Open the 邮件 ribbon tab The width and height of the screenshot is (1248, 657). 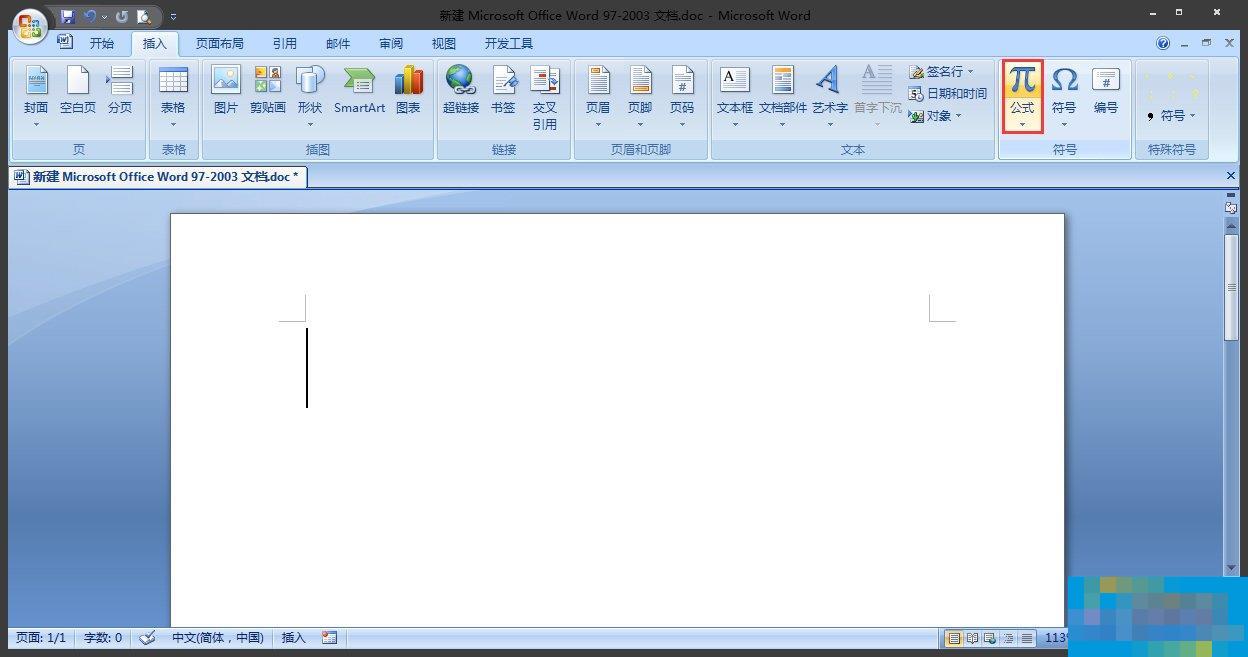pos(338,44)
